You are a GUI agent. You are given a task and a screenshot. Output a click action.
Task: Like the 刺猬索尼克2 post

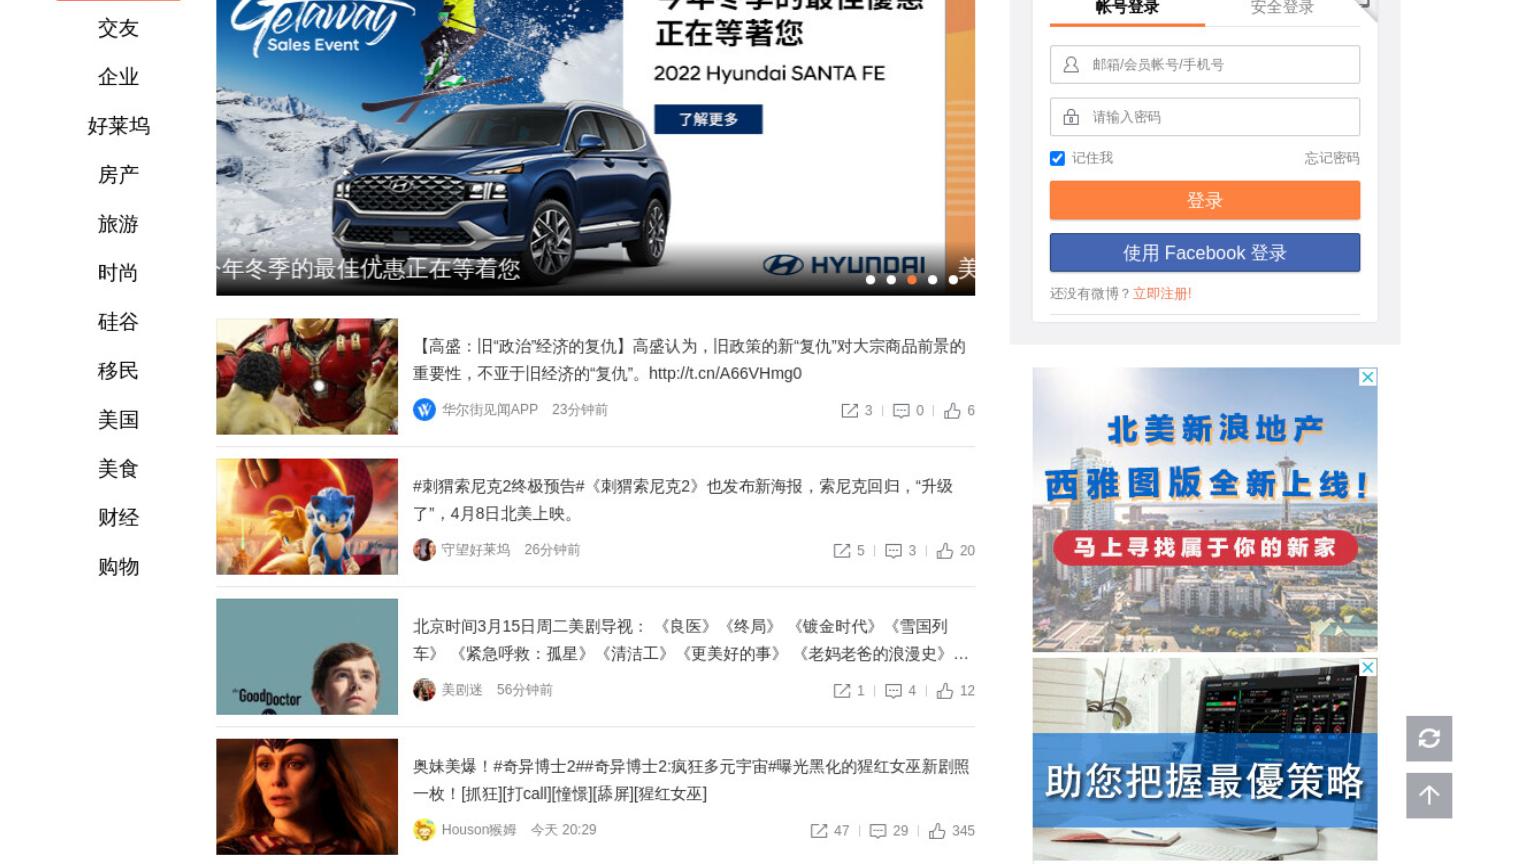tap(945, 550)
